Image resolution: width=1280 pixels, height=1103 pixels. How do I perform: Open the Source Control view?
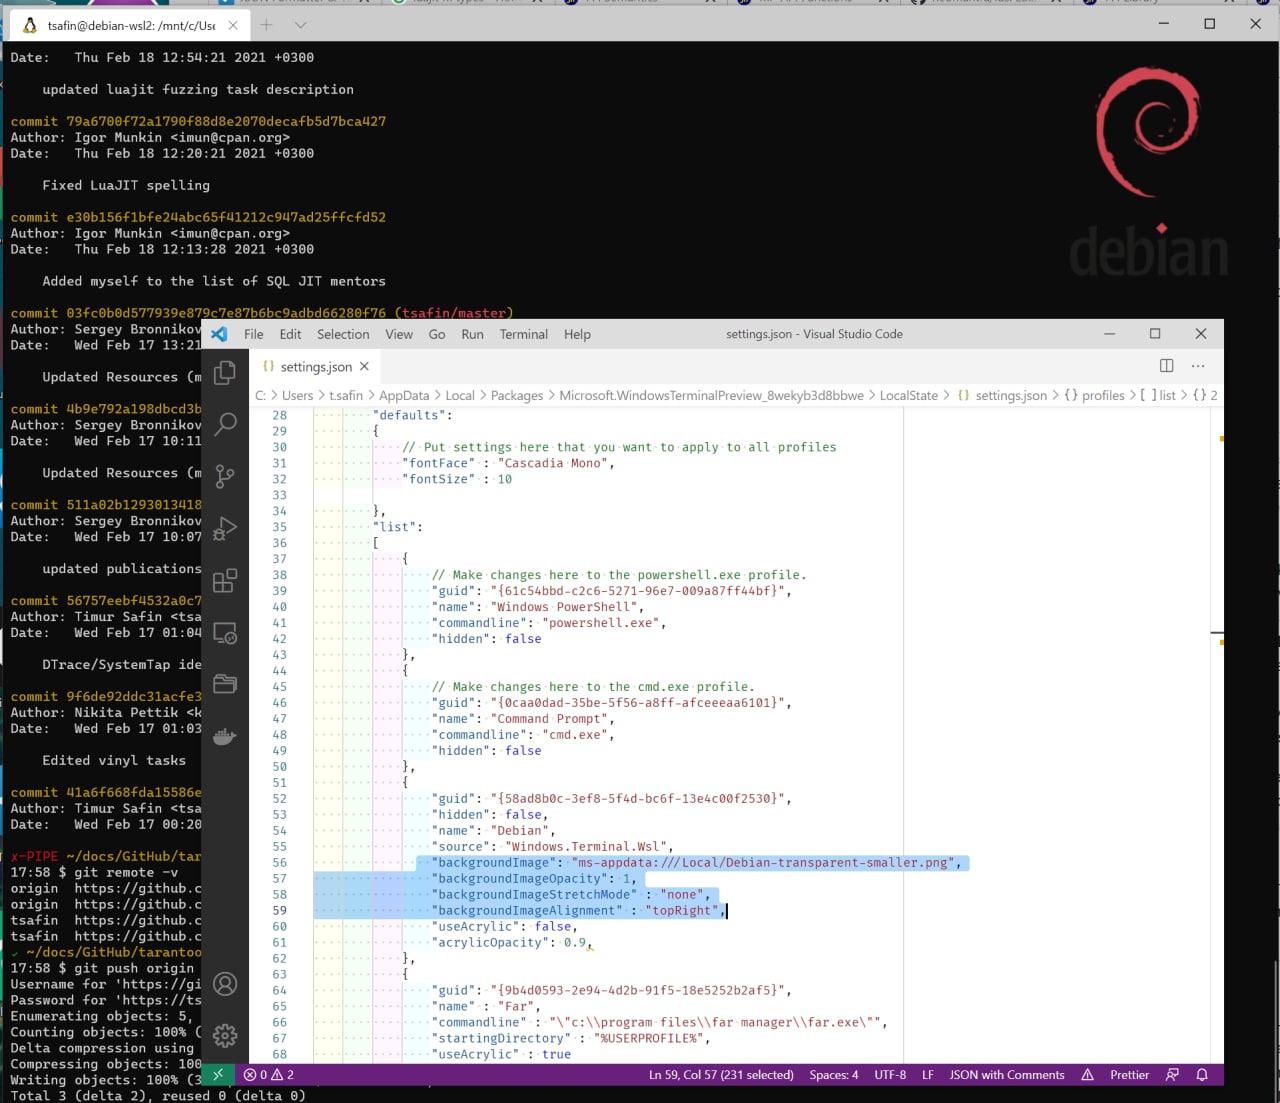tap(225, 476)
